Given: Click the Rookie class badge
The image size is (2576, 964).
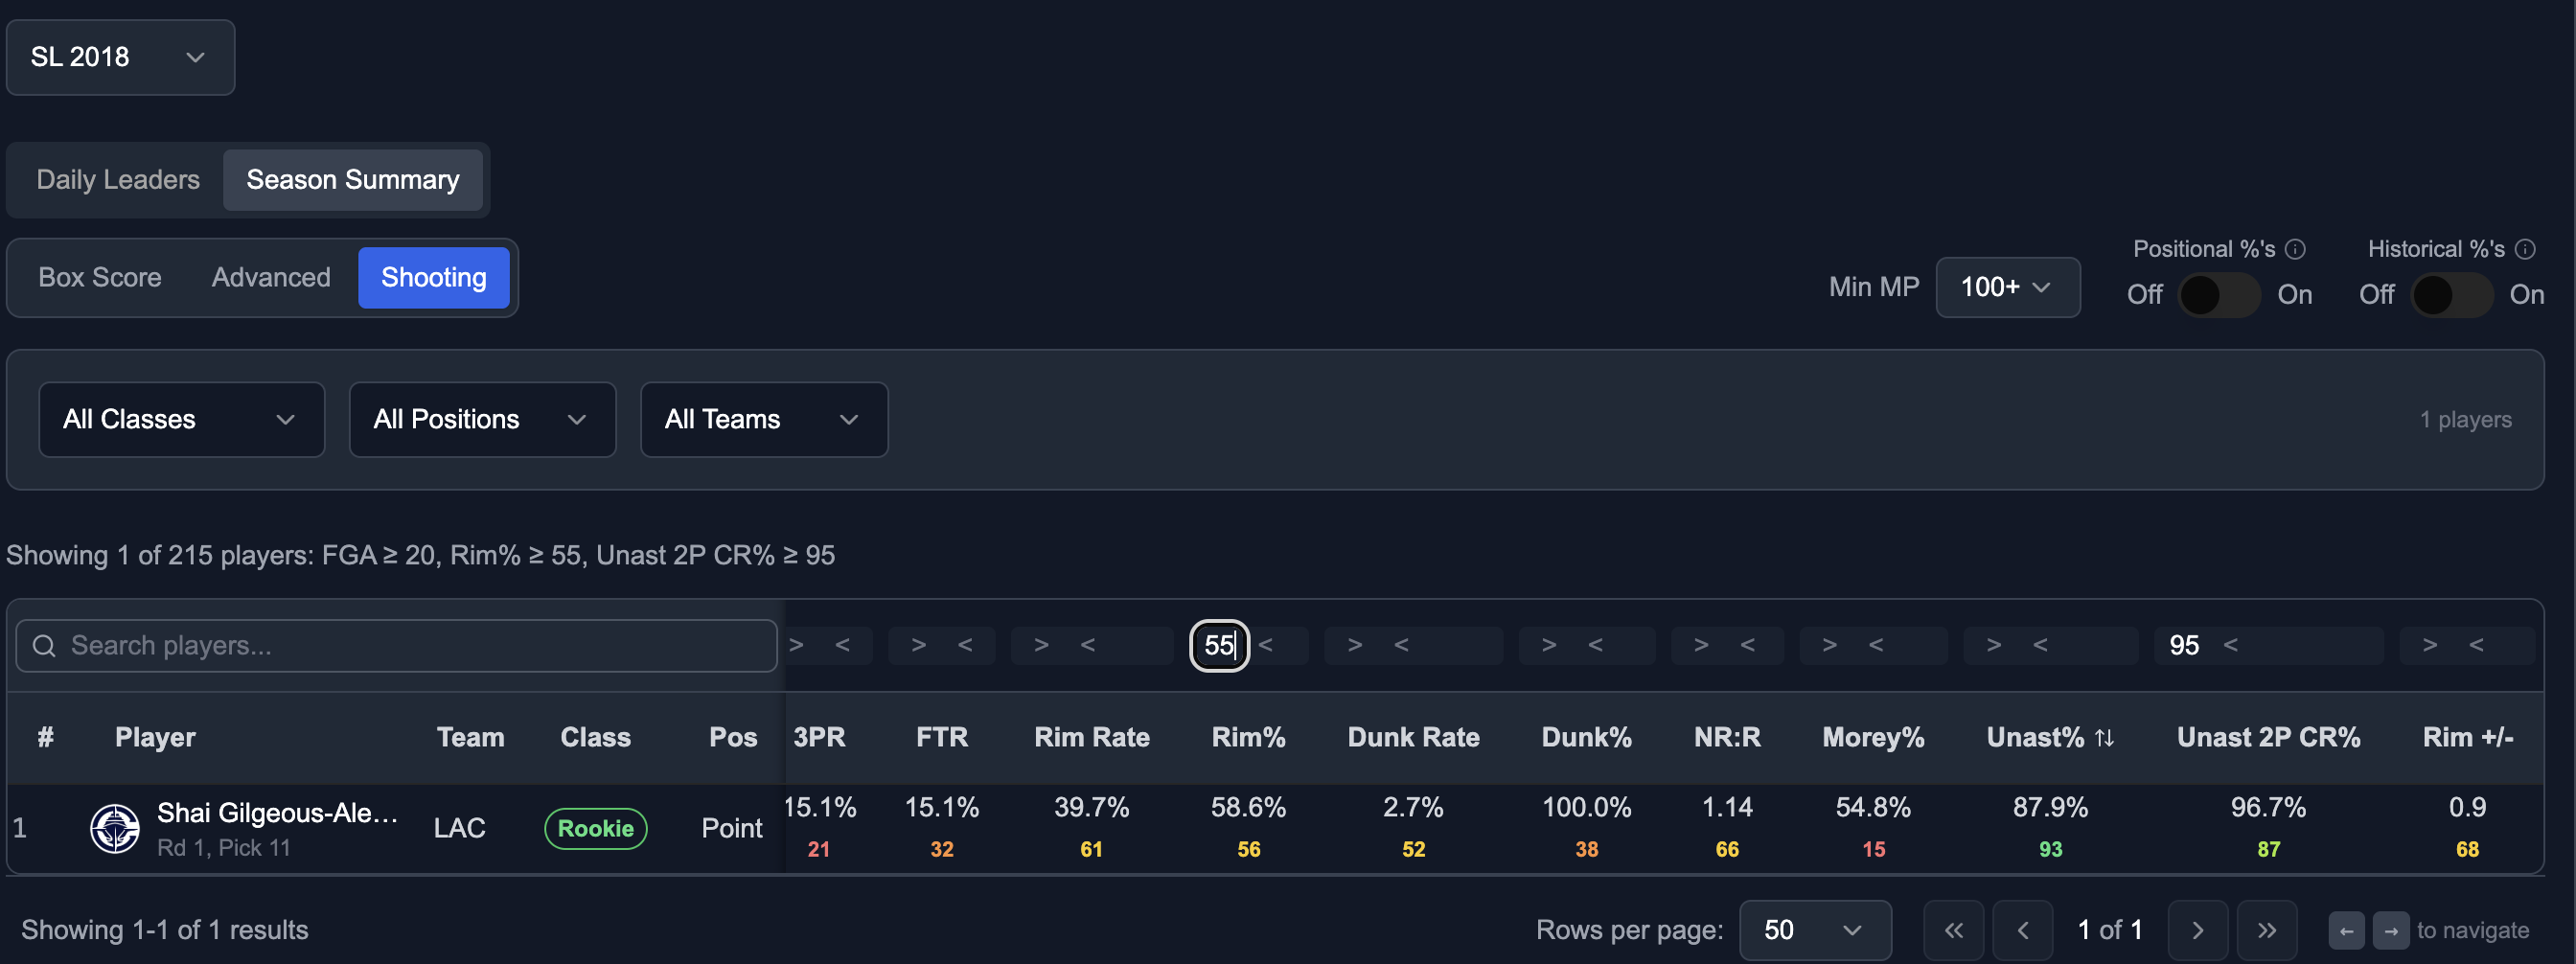Looking at the screenshot, I should pyautogui.click(x=596, y=829).
